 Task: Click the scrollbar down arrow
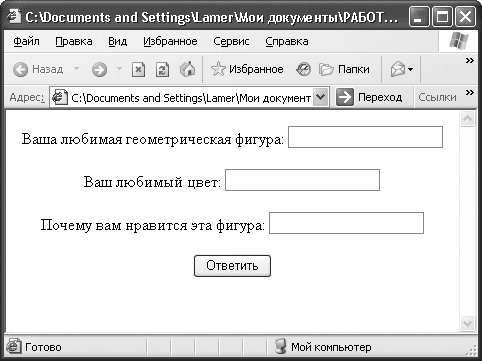(x=467, y=323)
